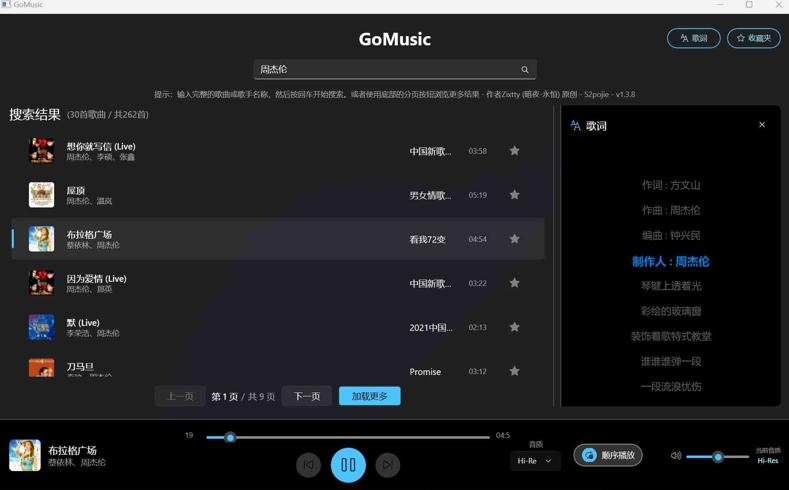Toggle the 顺序播放 play mode button
The image size is (789, 490).
[608, 455]
